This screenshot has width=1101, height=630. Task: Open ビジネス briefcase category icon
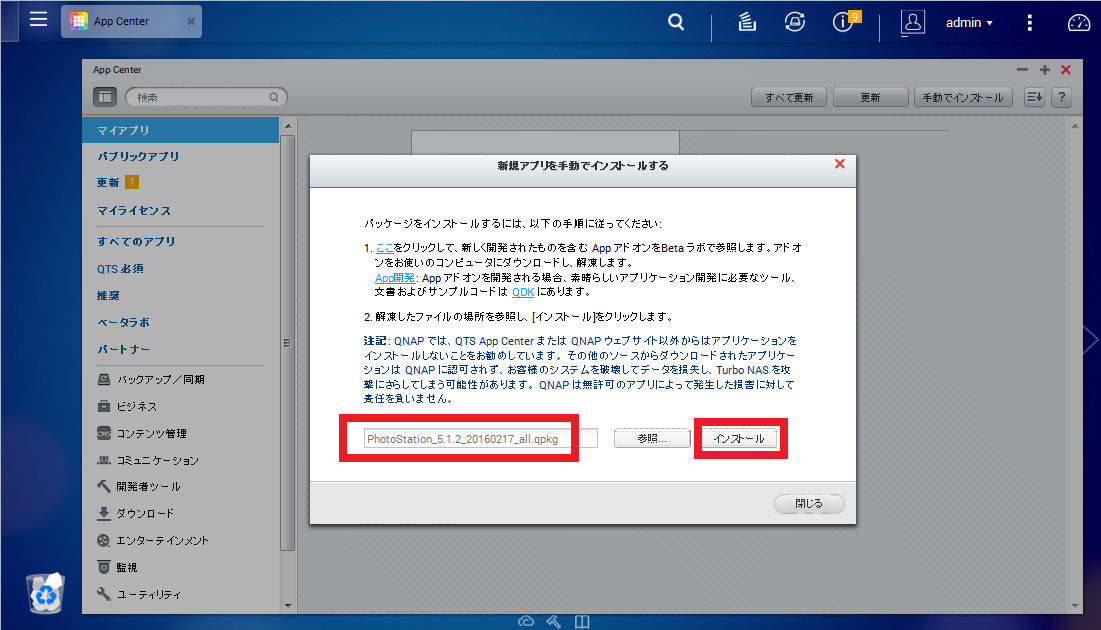(x=104, y=406)
